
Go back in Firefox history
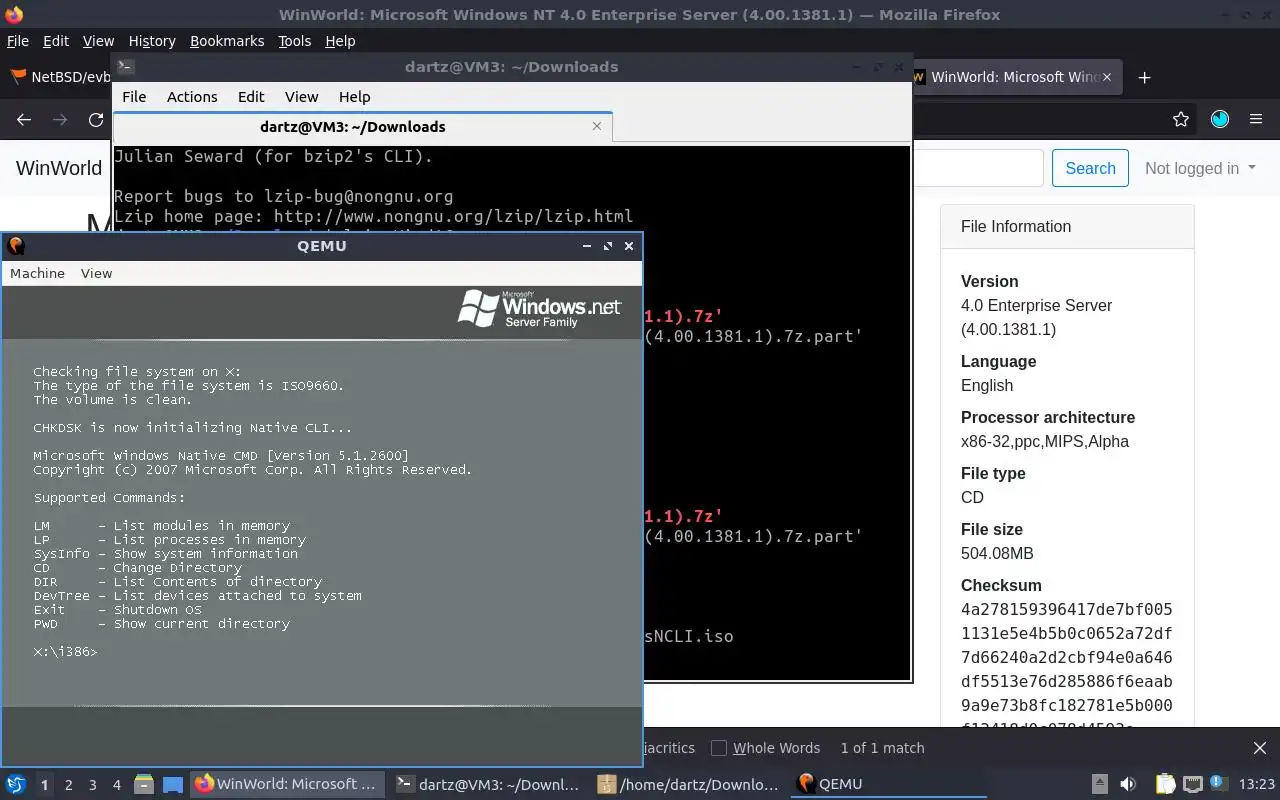24,119
